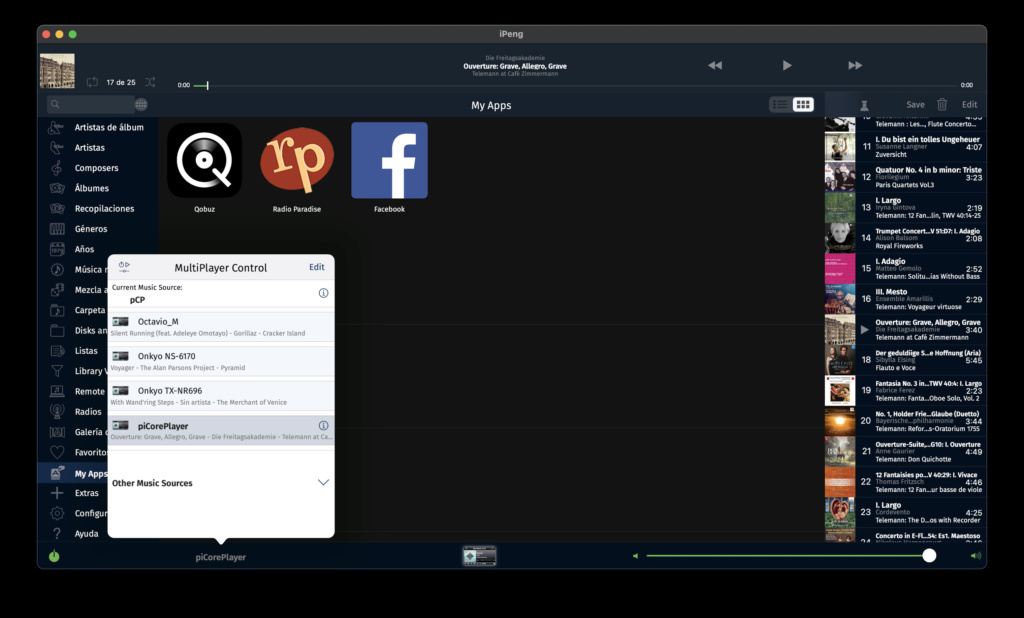Screen dimensions: 1024x618
Task: Save the current playlist
Action: click(x=915, y=105)
